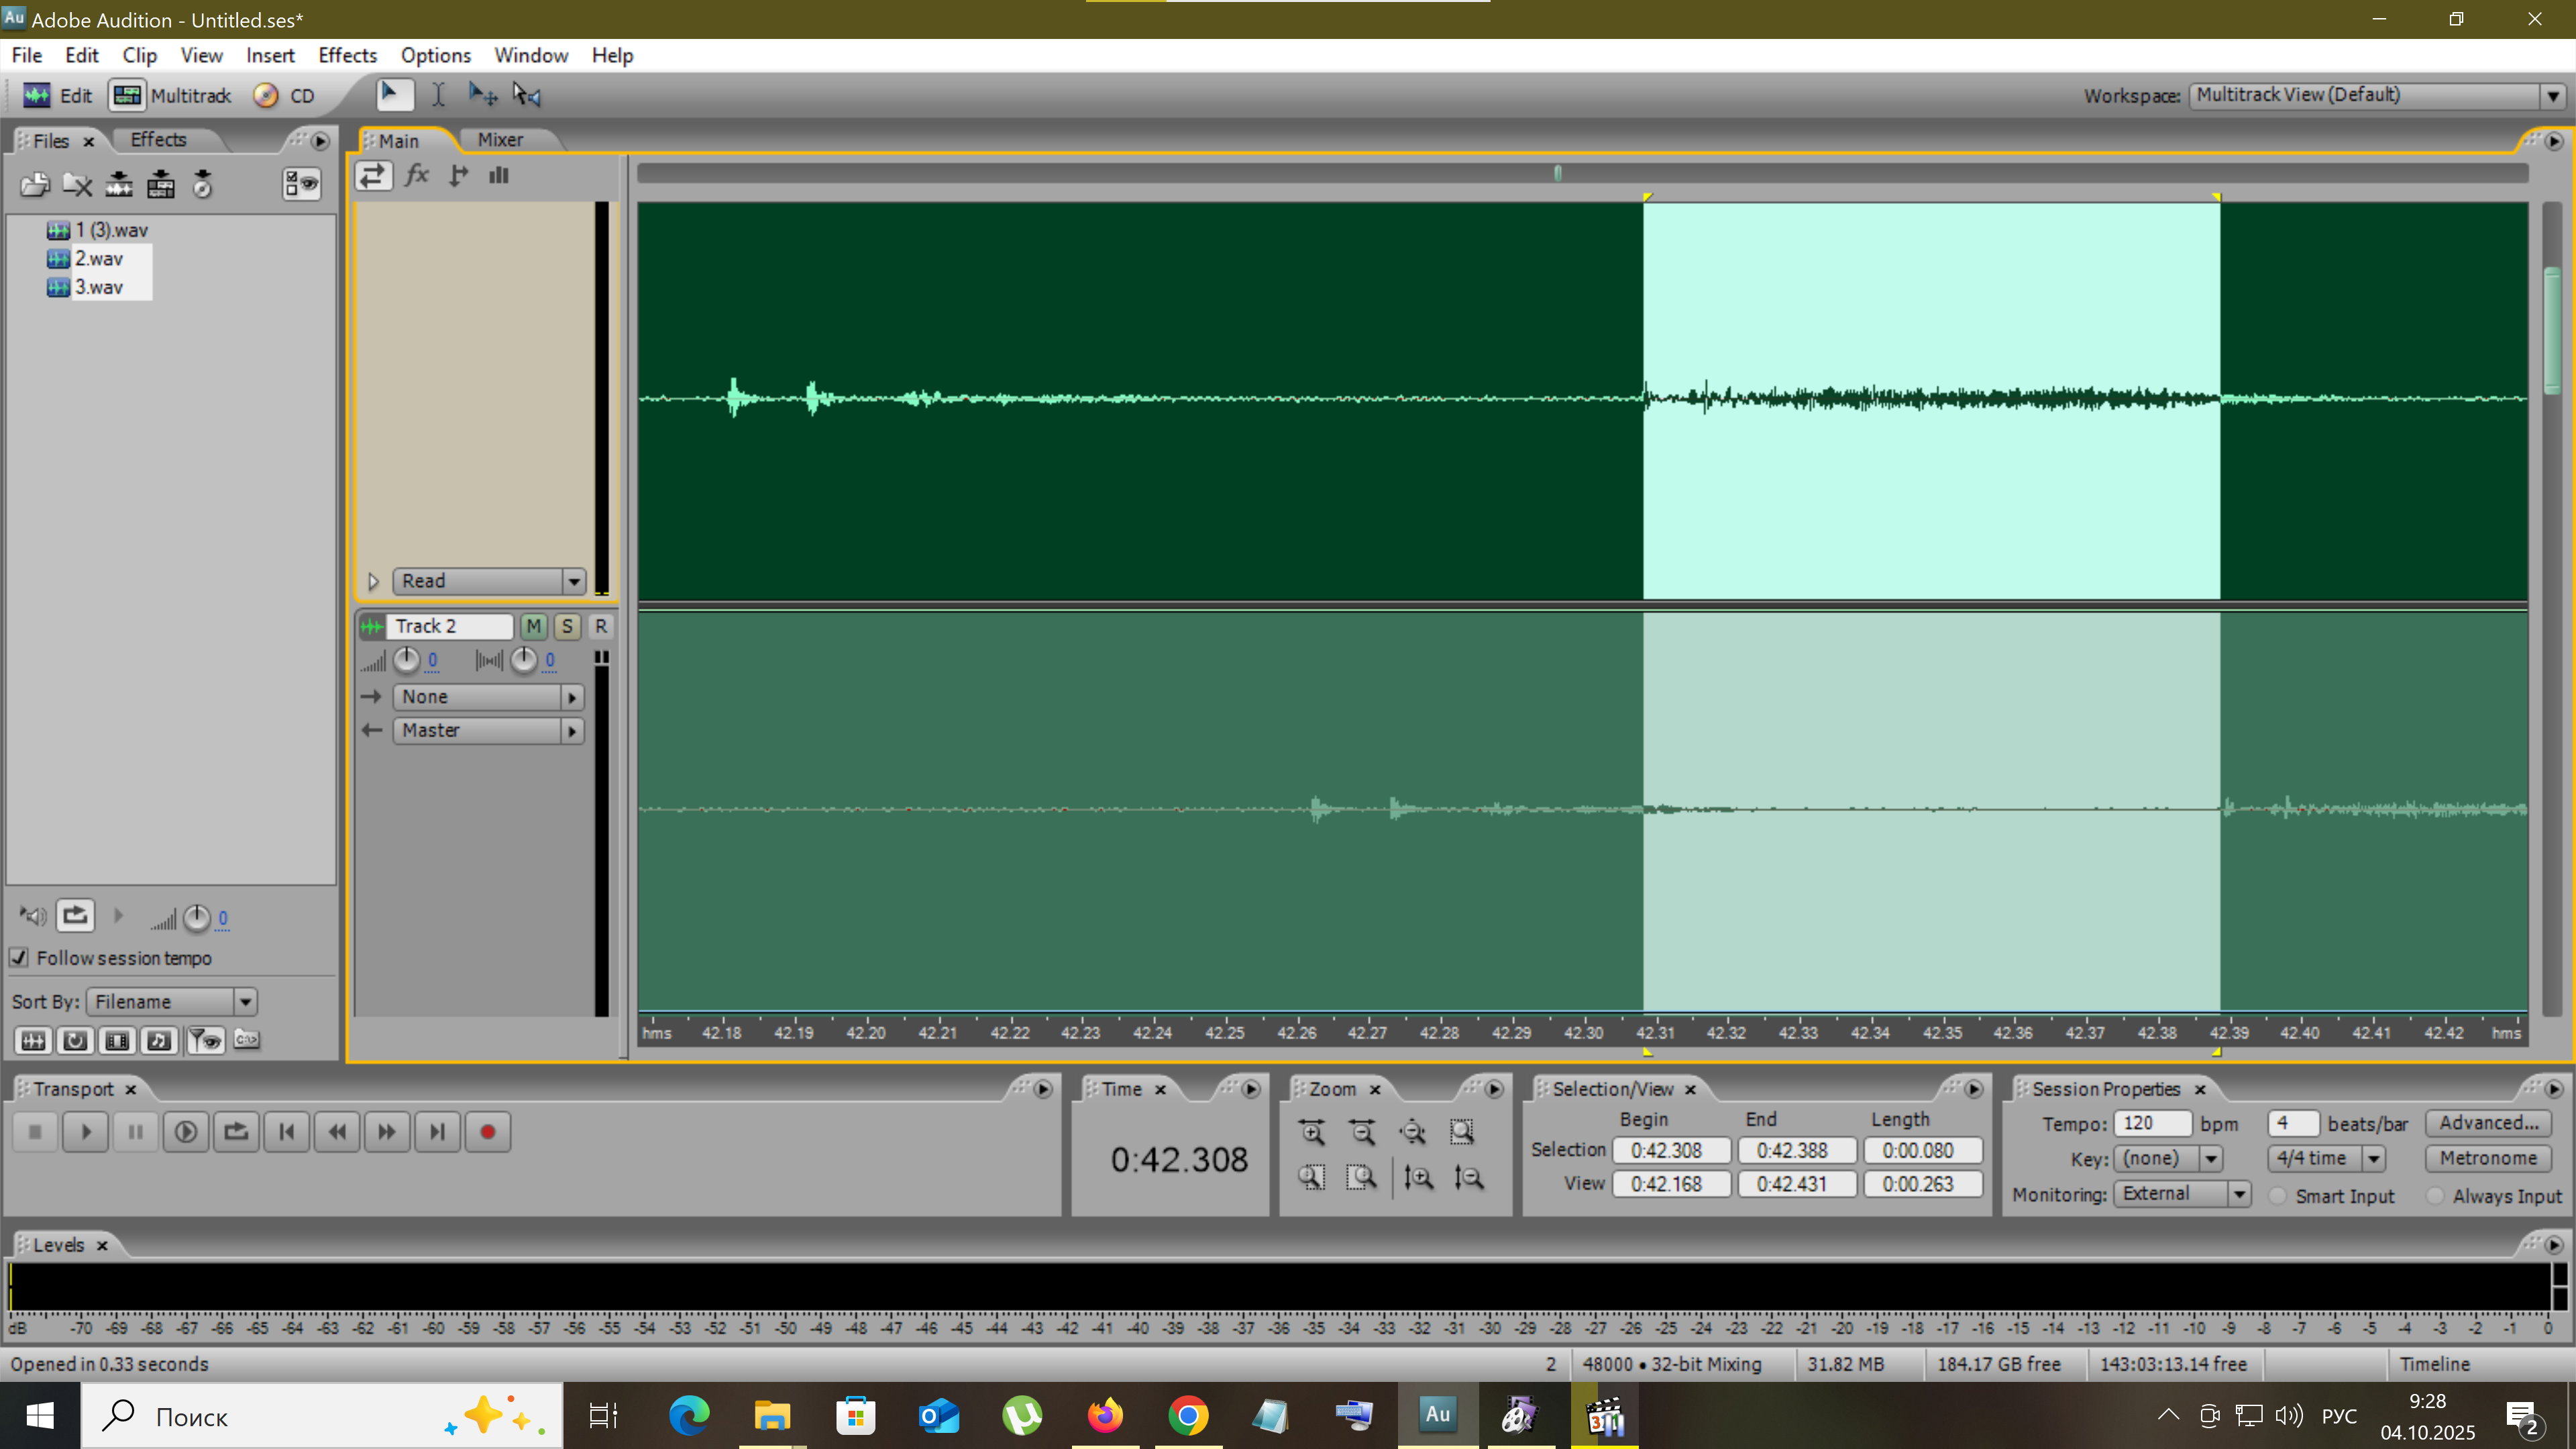Open the Read automation mode dropdown
The image size is (2576, 1449).
point(573,581)
